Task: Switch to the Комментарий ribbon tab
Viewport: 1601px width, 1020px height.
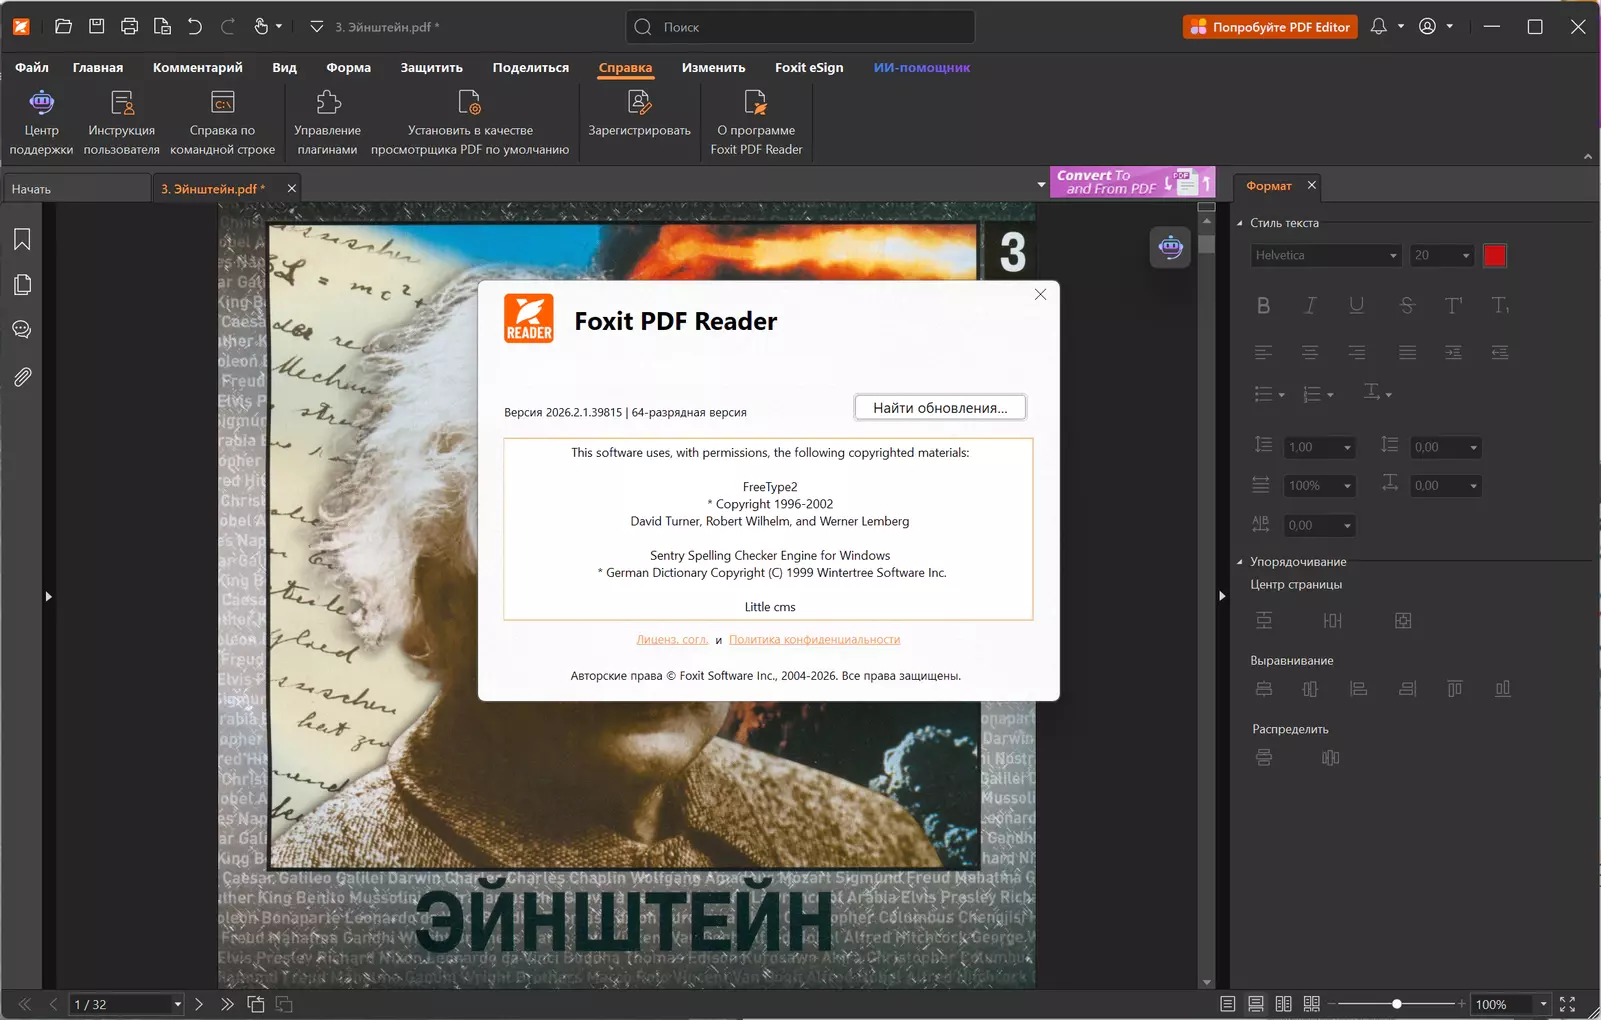Action: click(x=198, y=68)
